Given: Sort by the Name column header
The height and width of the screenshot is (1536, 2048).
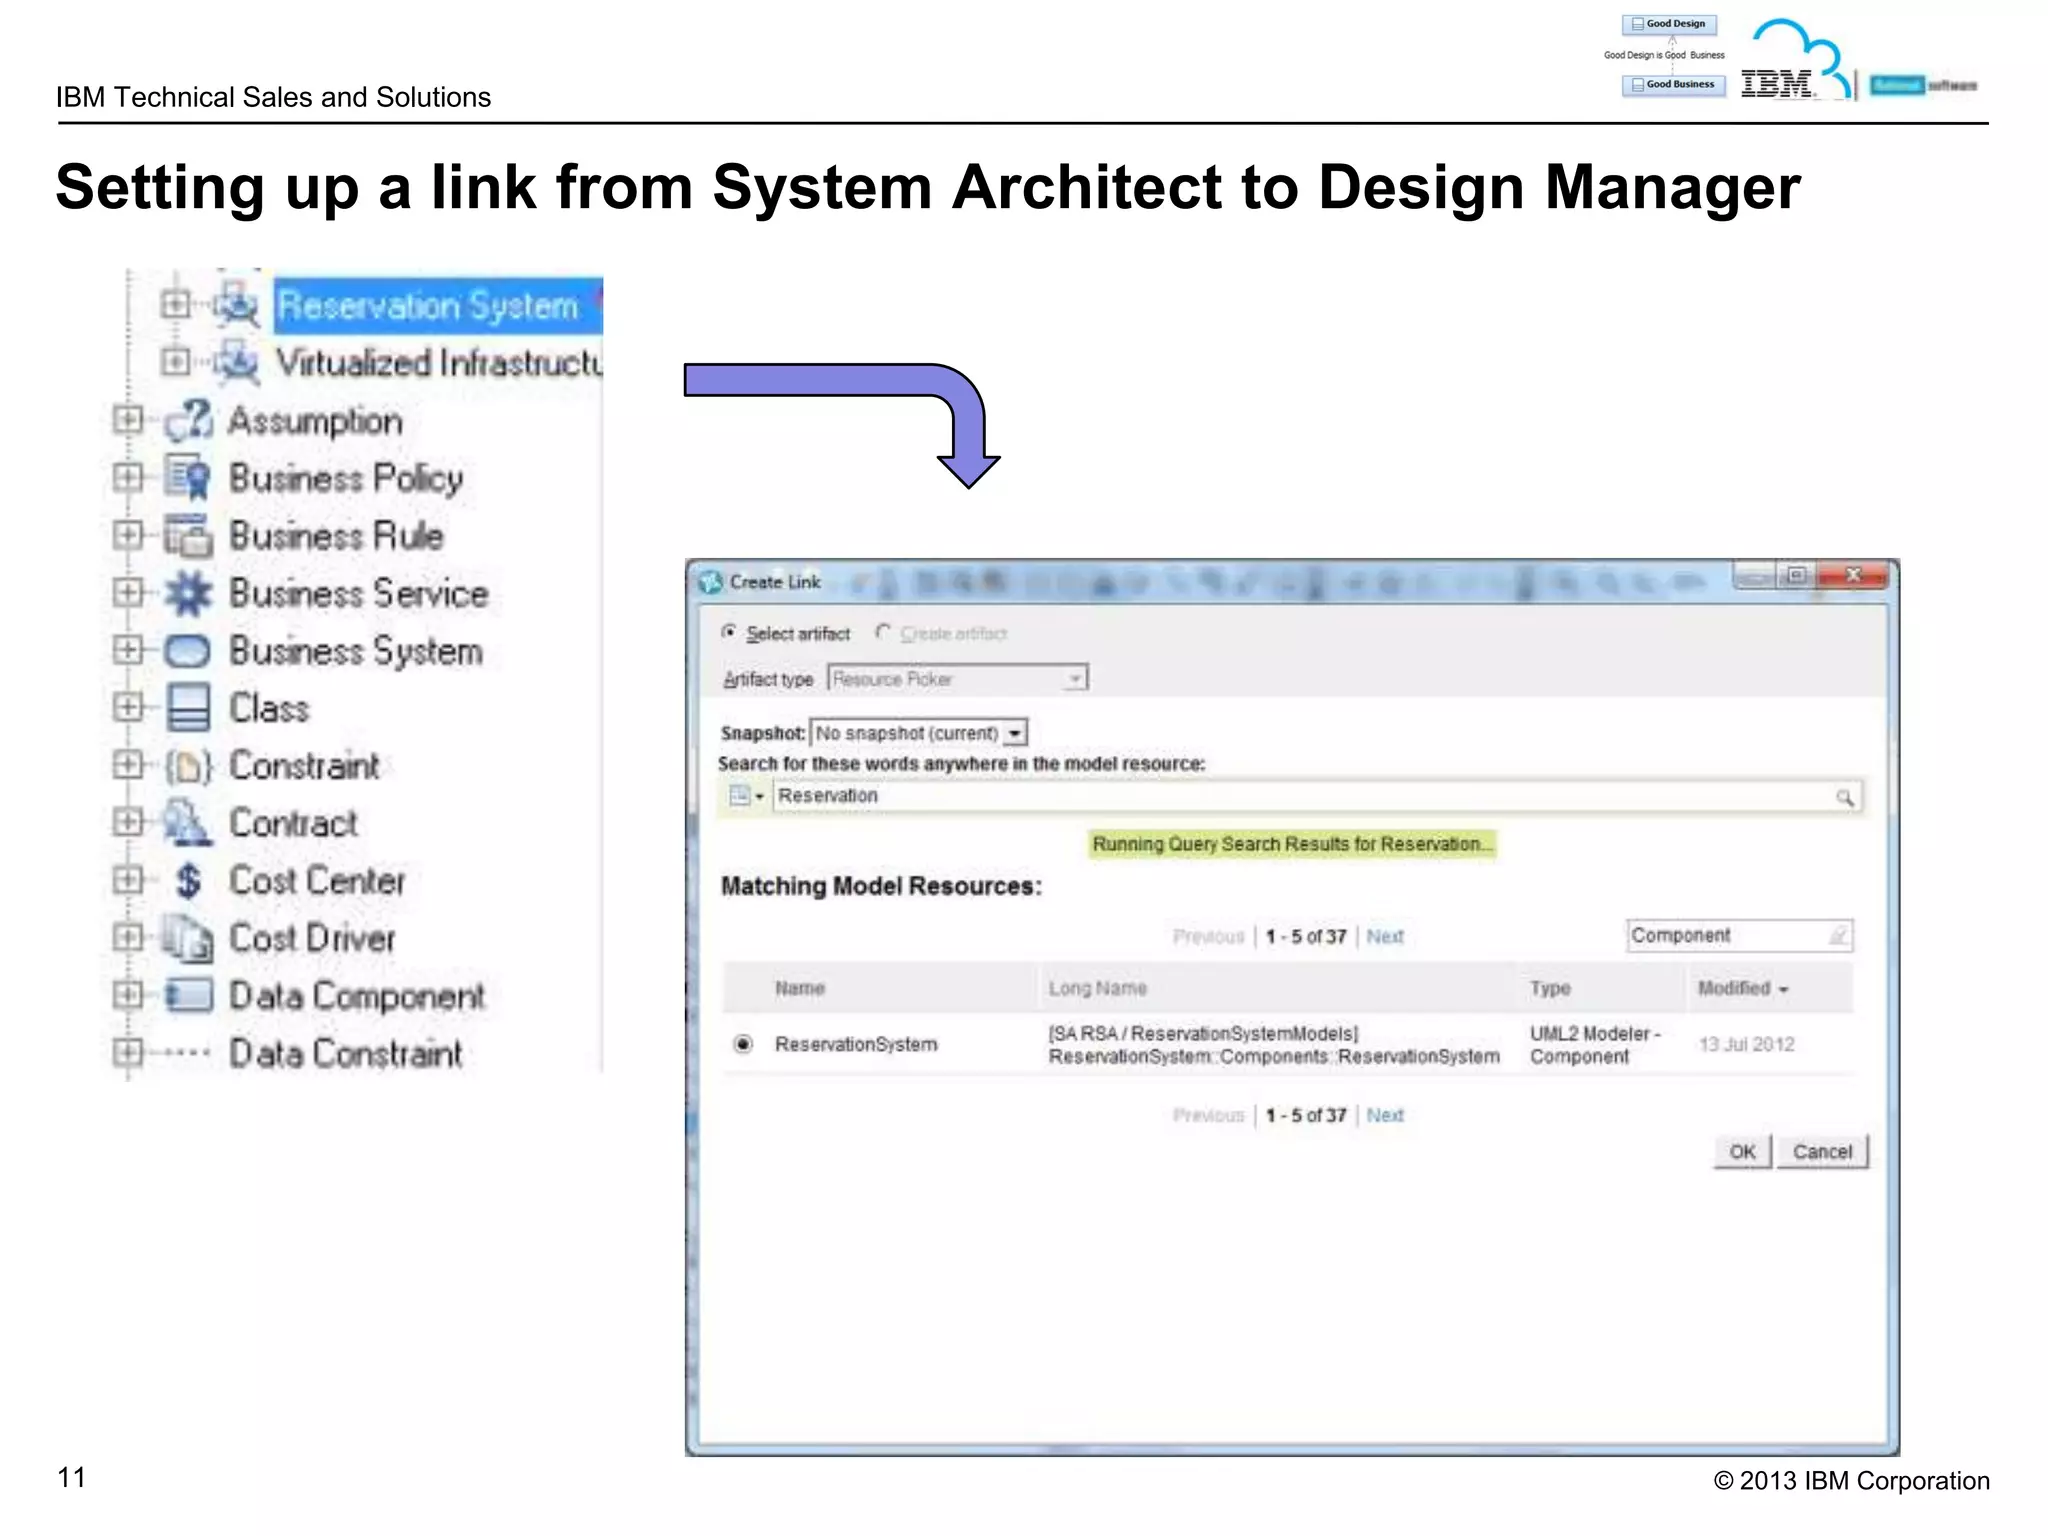Looking at the screenshot, I should [800, 988].
